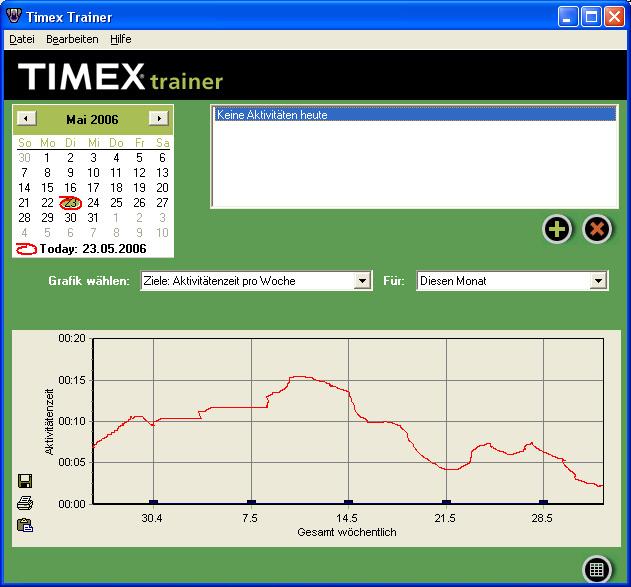Select May 5 in the calendar
The width and height of the screenshot is (631, 587).
139,158
